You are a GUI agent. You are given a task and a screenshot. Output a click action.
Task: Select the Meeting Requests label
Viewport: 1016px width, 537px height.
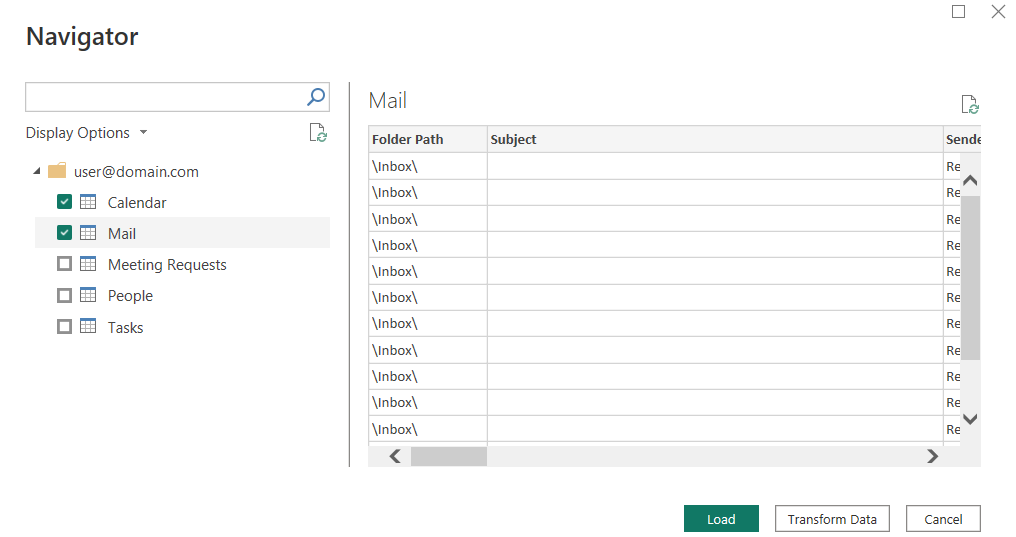click(x=167, y=265)
